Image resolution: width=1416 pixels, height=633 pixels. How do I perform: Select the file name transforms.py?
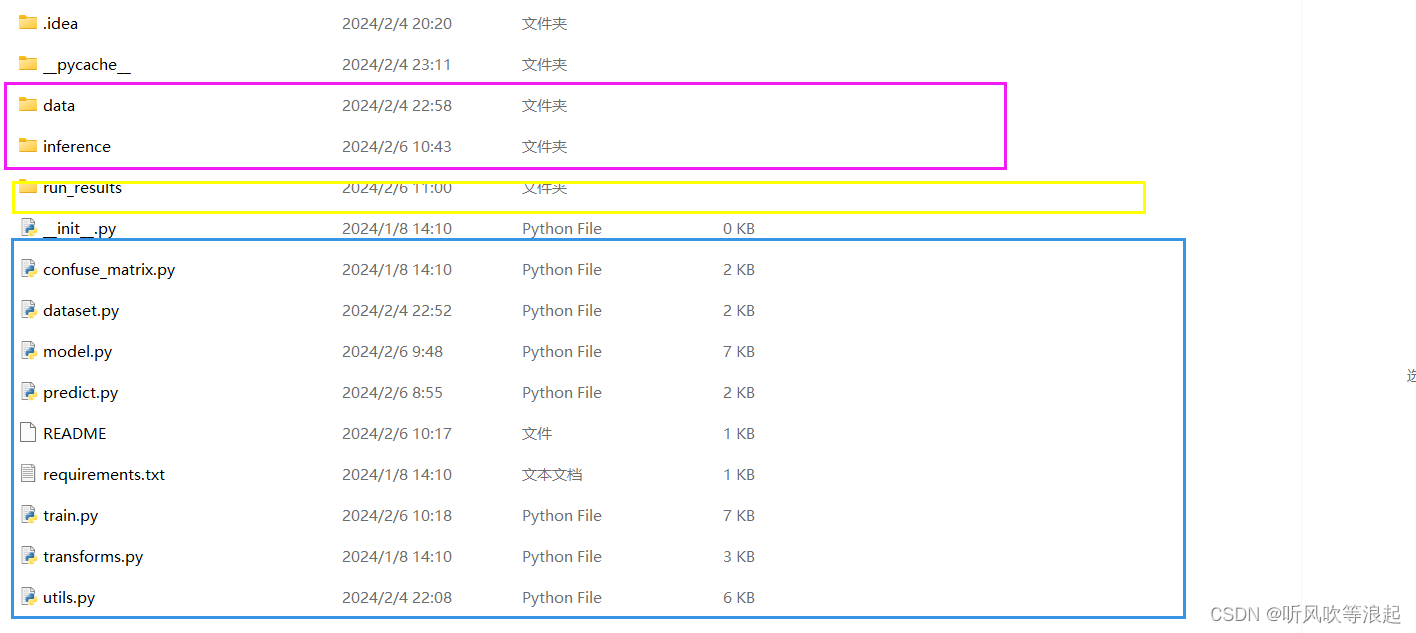click(x=93, y=557)
